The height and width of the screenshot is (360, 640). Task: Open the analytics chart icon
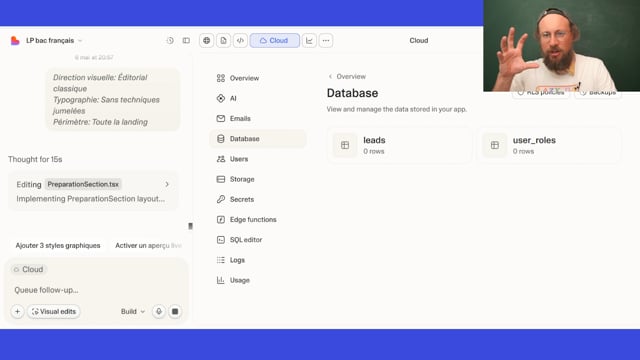point(309,40)
